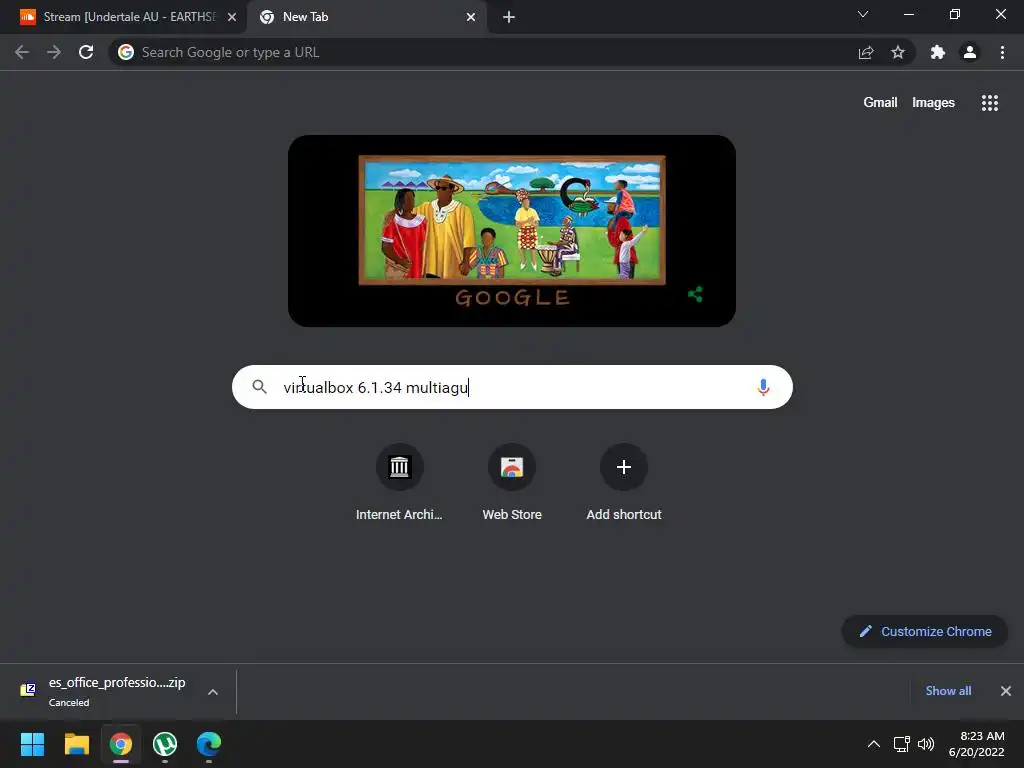The height and width of the screenshot is (768, 1024).
Task: Reload the current page
Action: tap(86, 52)
